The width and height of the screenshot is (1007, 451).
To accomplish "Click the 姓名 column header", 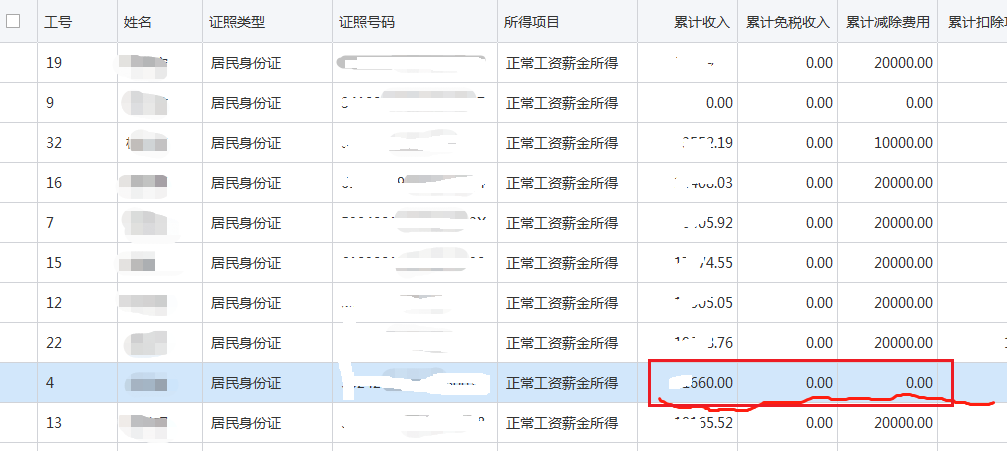I will pyautogui.click(x=138, y=22).
